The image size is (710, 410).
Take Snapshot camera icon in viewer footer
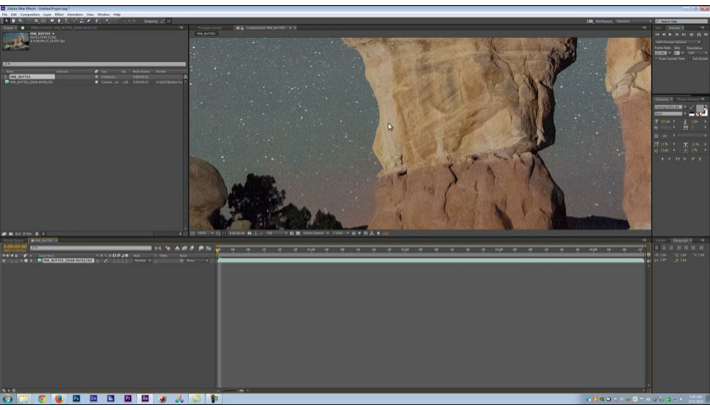[x=249, y=233]
